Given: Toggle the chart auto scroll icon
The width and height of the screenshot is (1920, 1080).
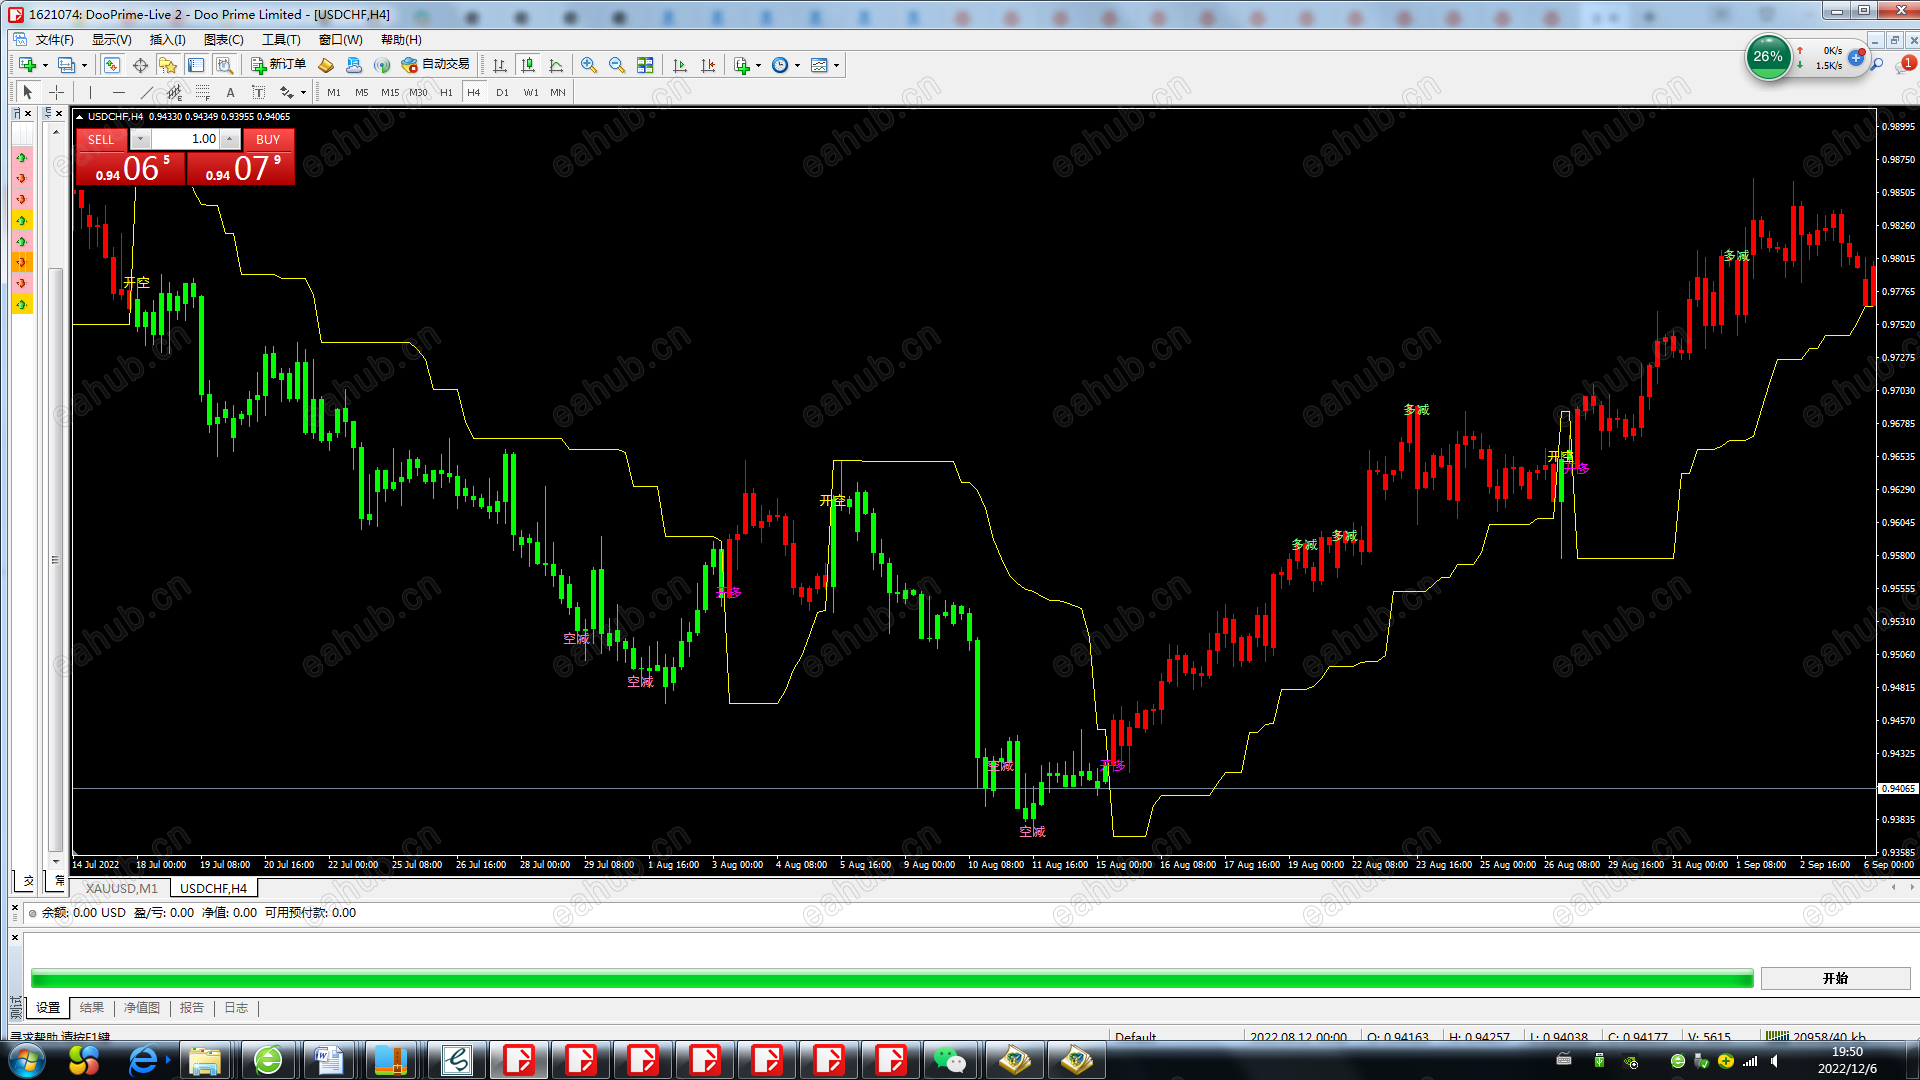Looking at the screenshot, I should [680, 65].
